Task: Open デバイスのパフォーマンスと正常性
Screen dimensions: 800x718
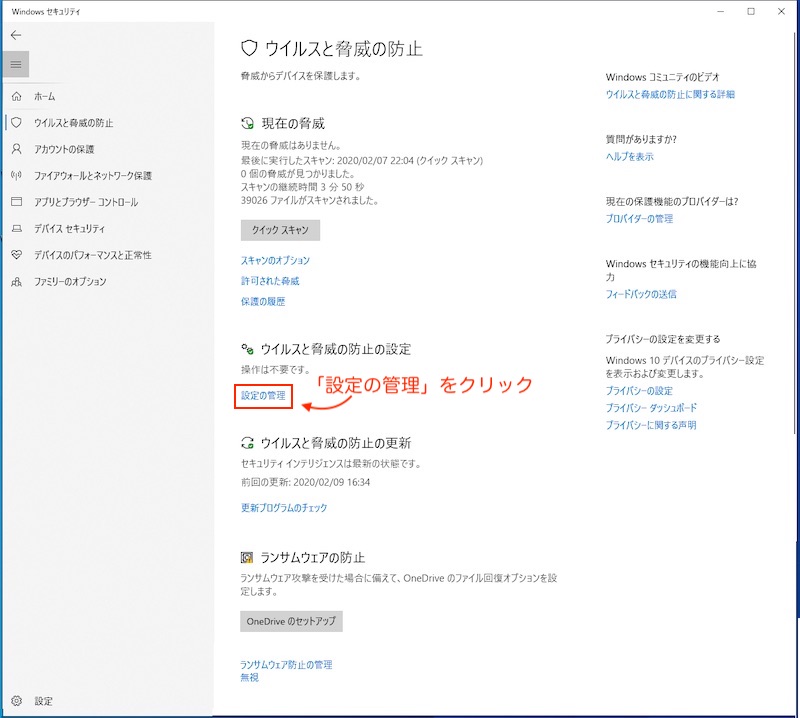Action: click(92, 255)
